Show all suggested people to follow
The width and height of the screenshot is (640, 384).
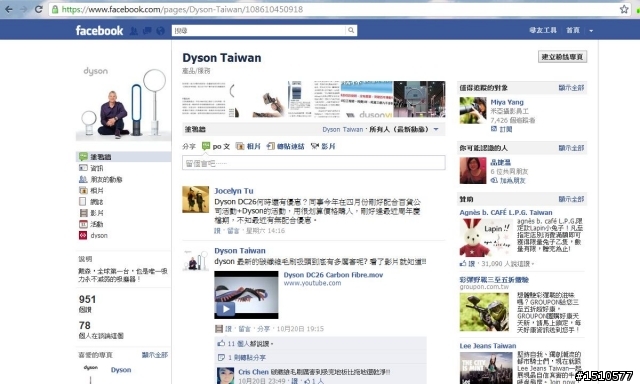coord(571,88)
